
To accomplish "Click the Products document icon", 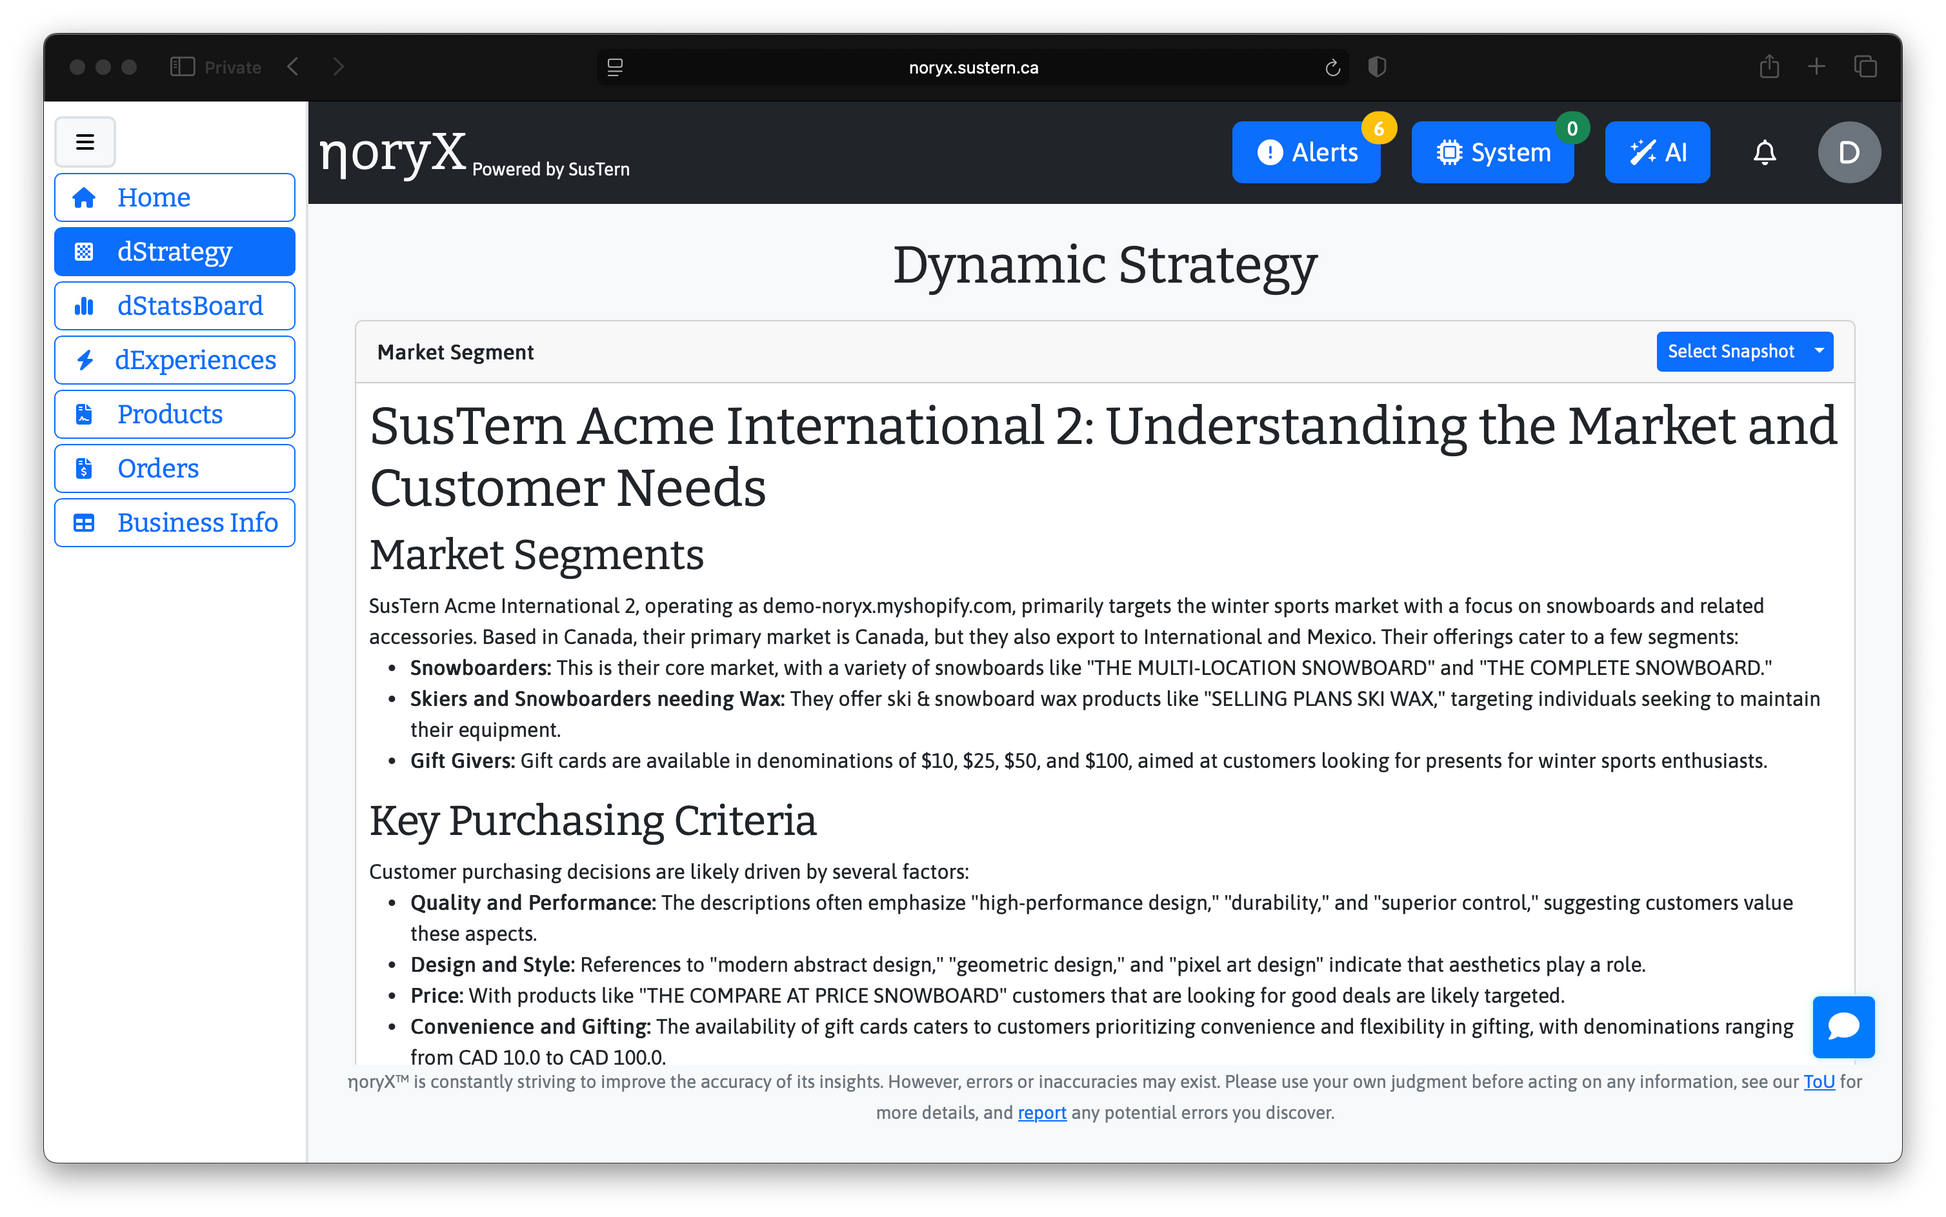I will coord(85,414).
